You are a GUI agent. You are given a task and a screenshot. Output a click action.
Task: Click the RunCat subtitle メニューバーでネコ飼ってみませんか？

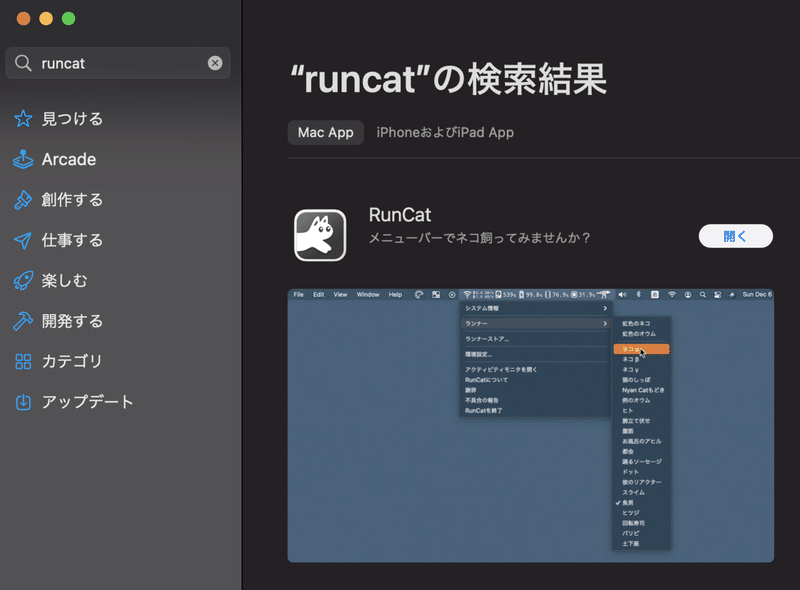[479, 238]
